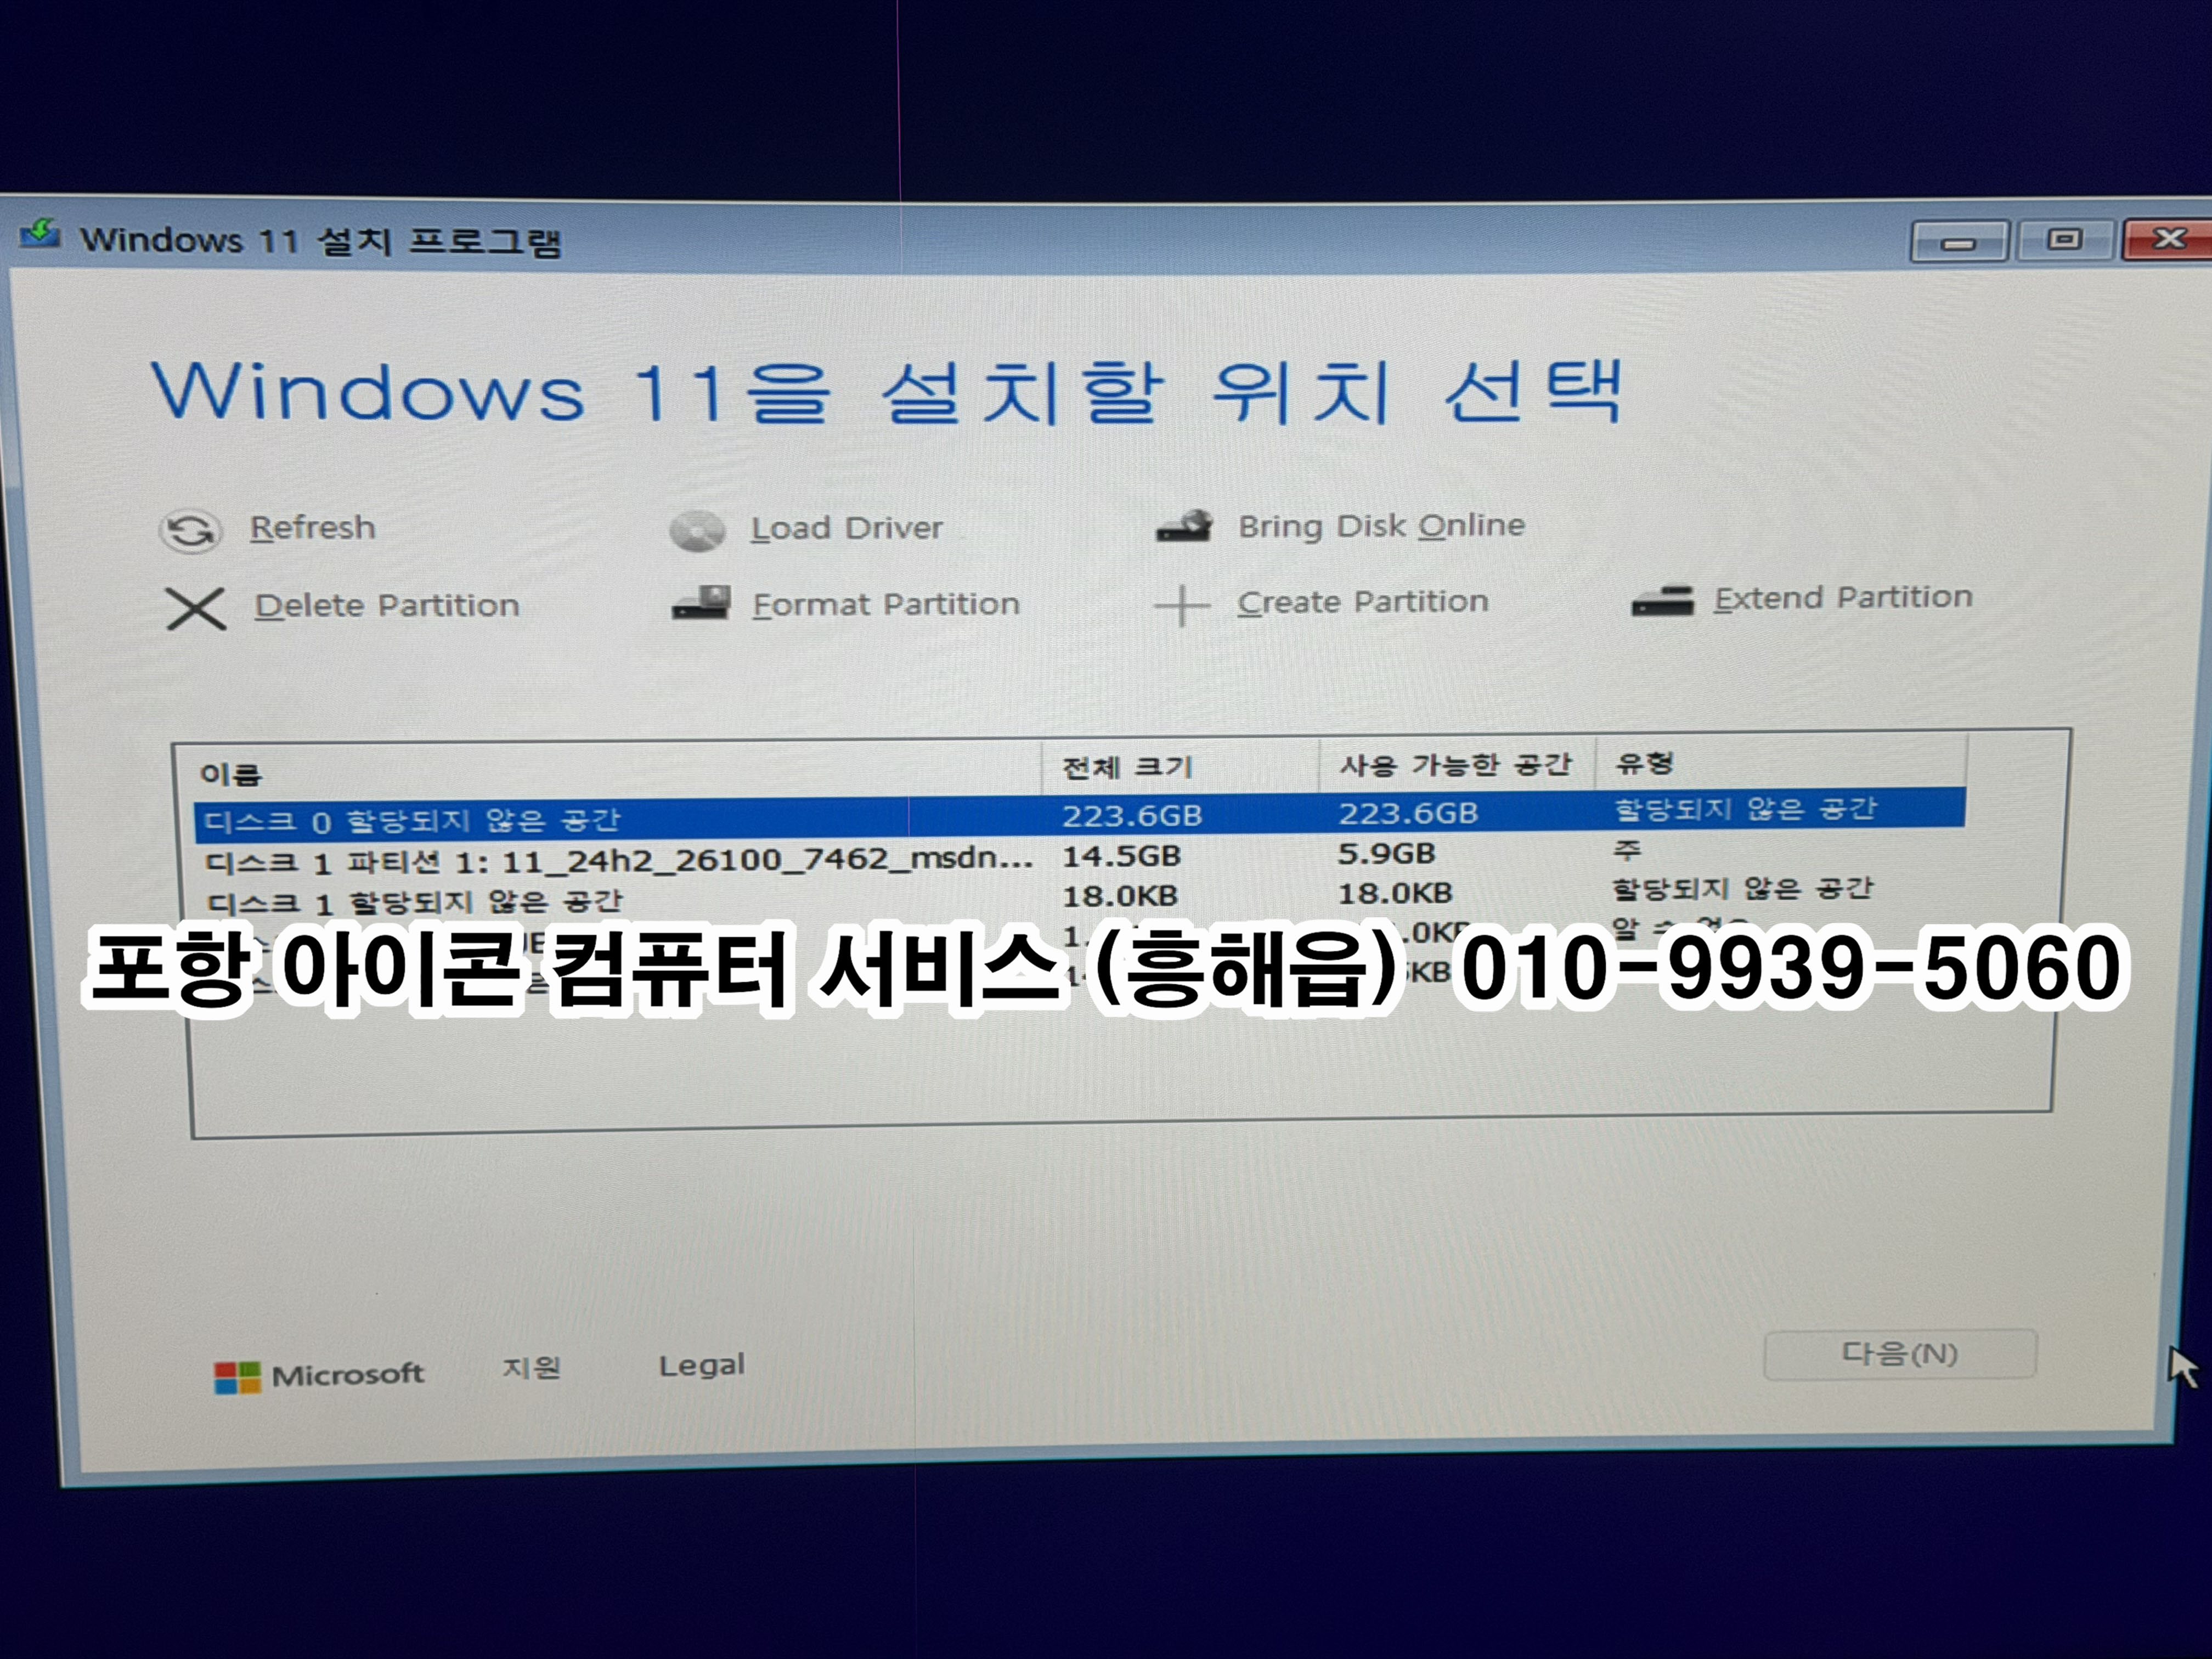Close the Windows 11 setup window
2212x1659 pixels.
click(x=2167, y=239)
